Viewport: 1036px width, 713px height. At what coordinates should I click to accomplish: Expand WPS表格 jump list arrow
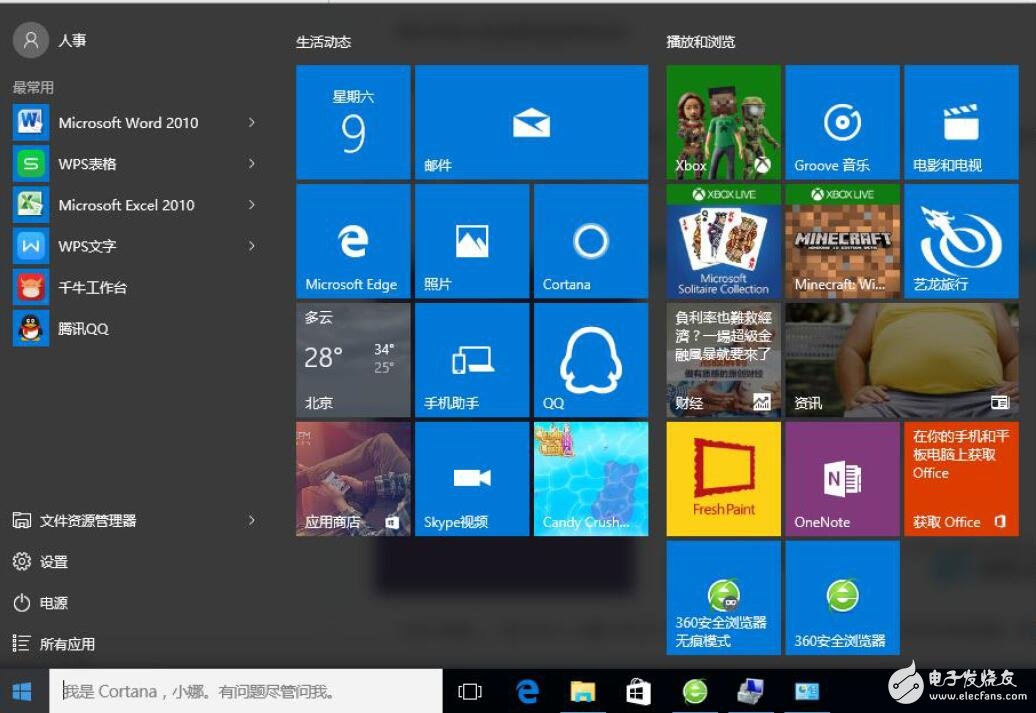coord(252,163)
